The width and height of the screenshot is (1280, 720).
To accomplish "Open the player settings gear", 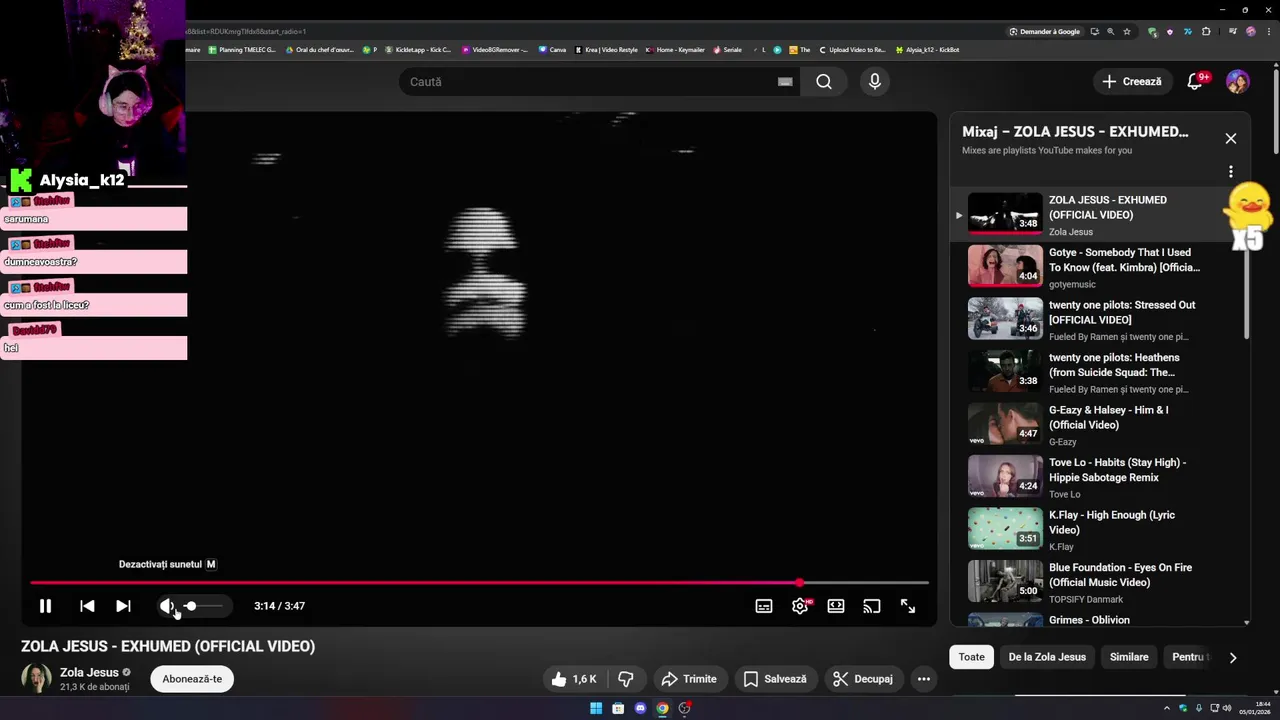I will click(x=800, y=606).
